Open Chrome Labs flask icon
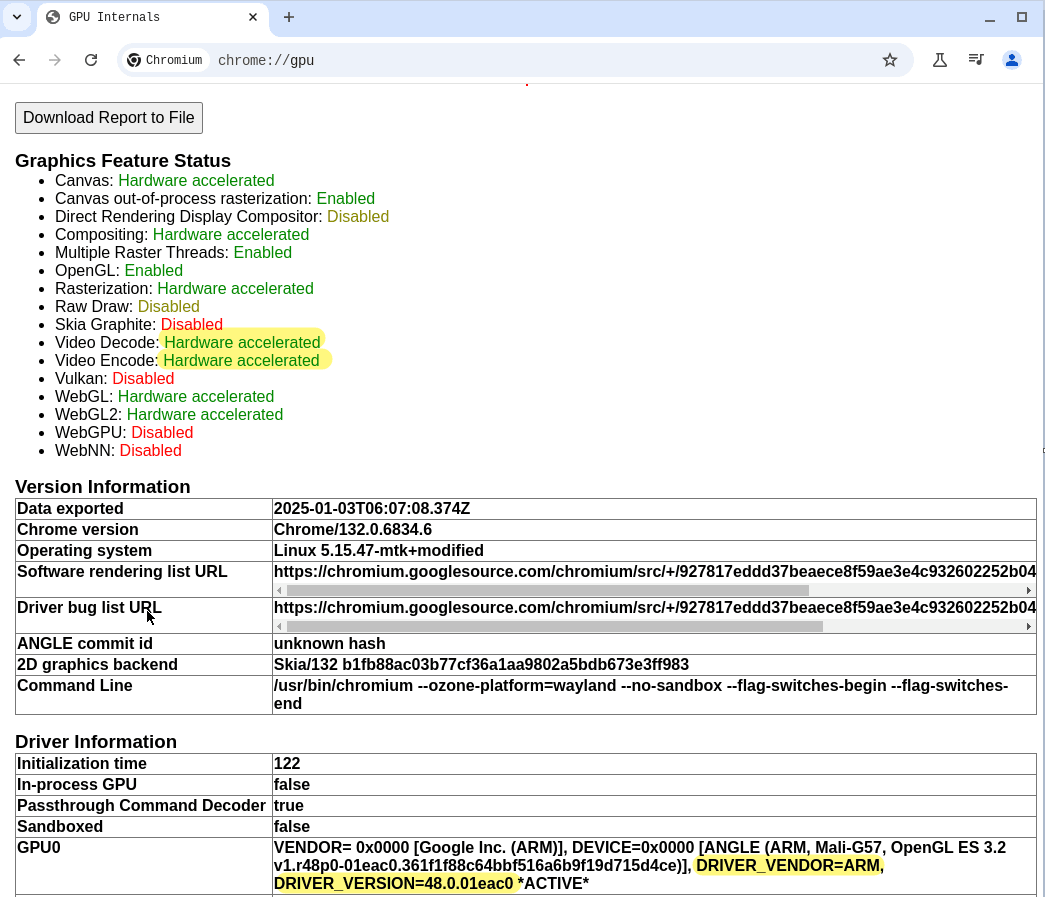Image resolution: width=1045 pixels, height=897 pixels. point(940,60)
